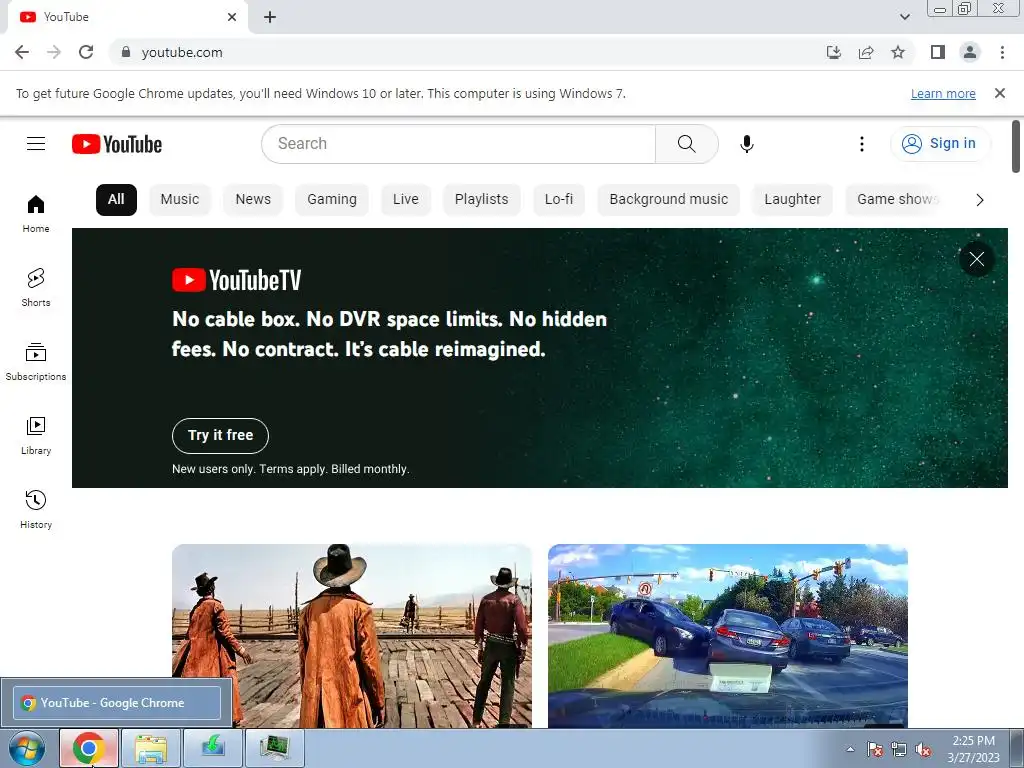The image size is (1024, 768).
Task: Open the Chrome three-dot menu
Action: click(1002, 52)
